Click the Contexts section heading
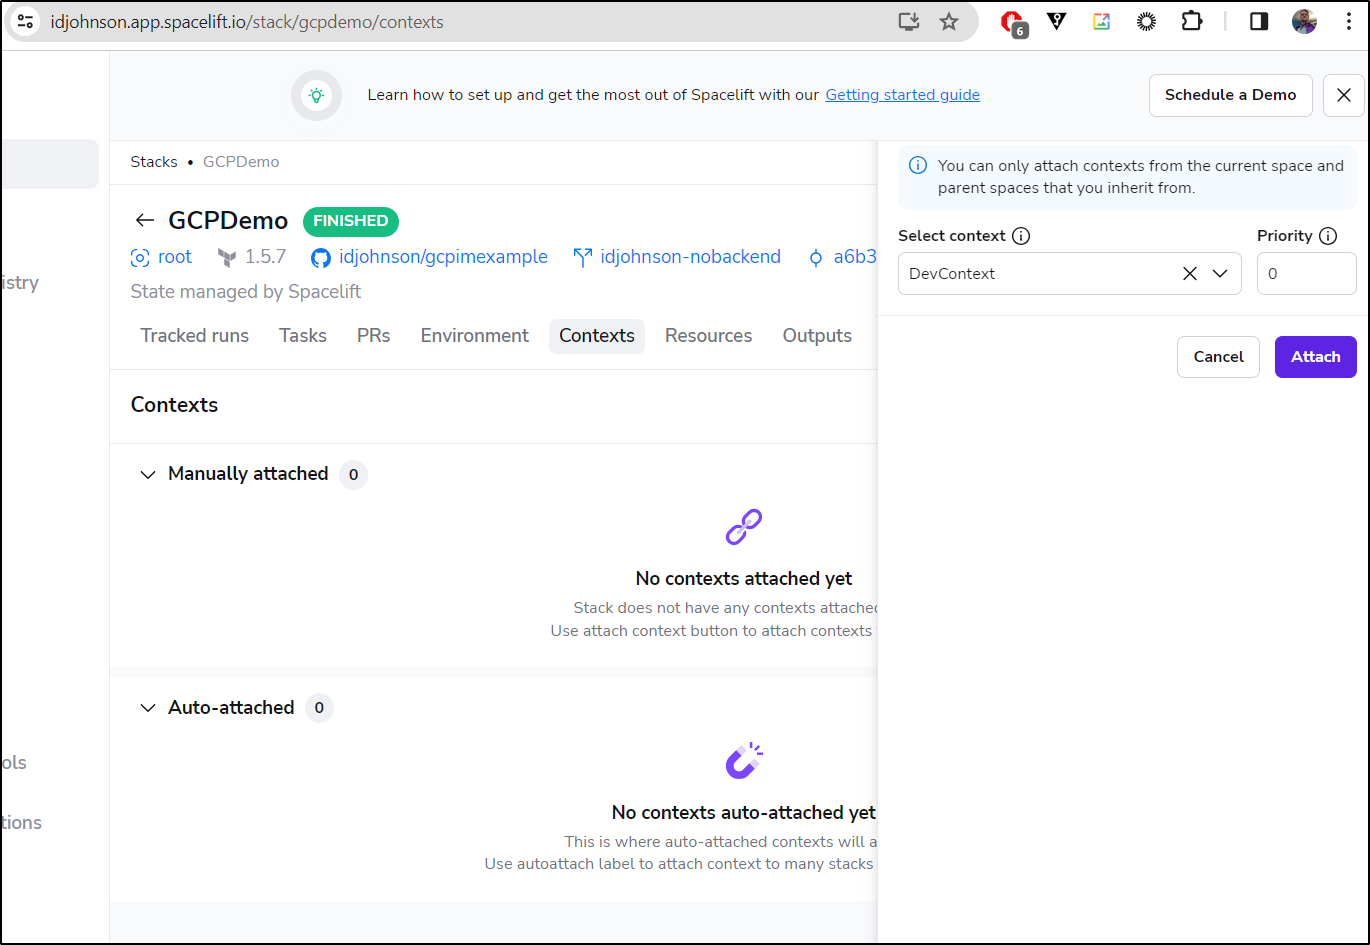The height and width of the screenshot is (945, 1370). (174, 405)
